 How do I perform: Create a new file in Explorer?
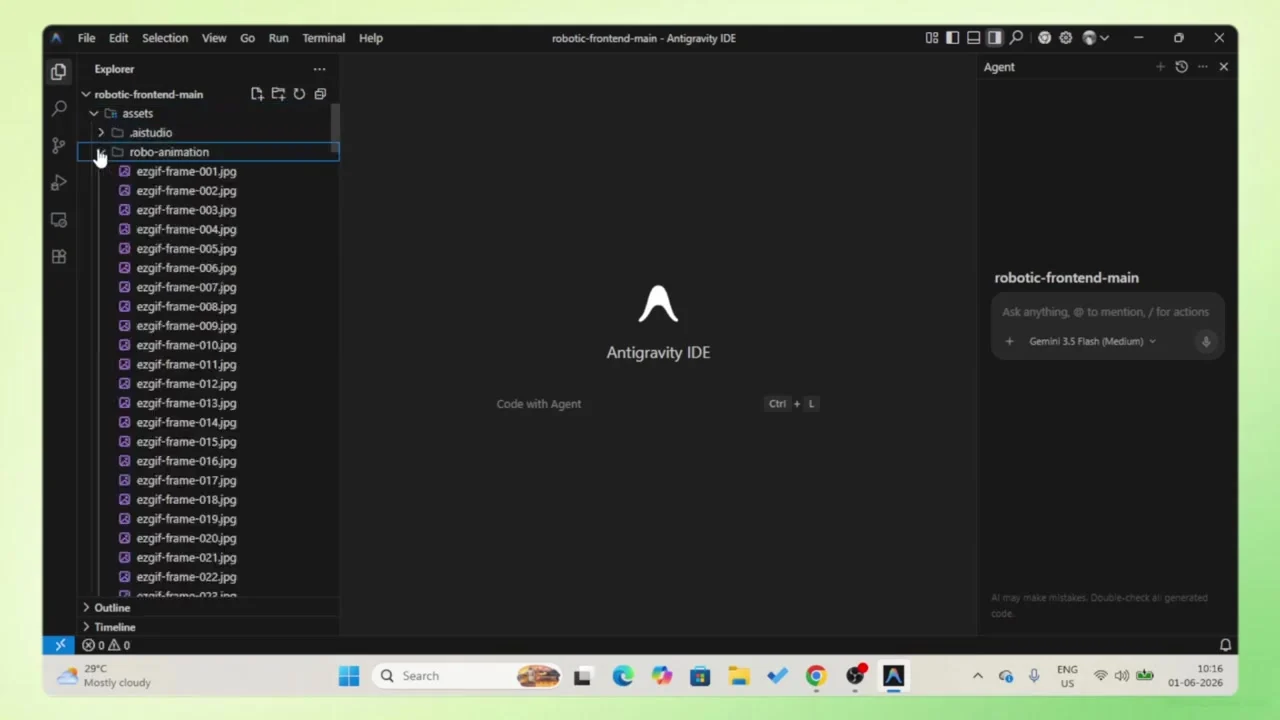pos(257,94)
